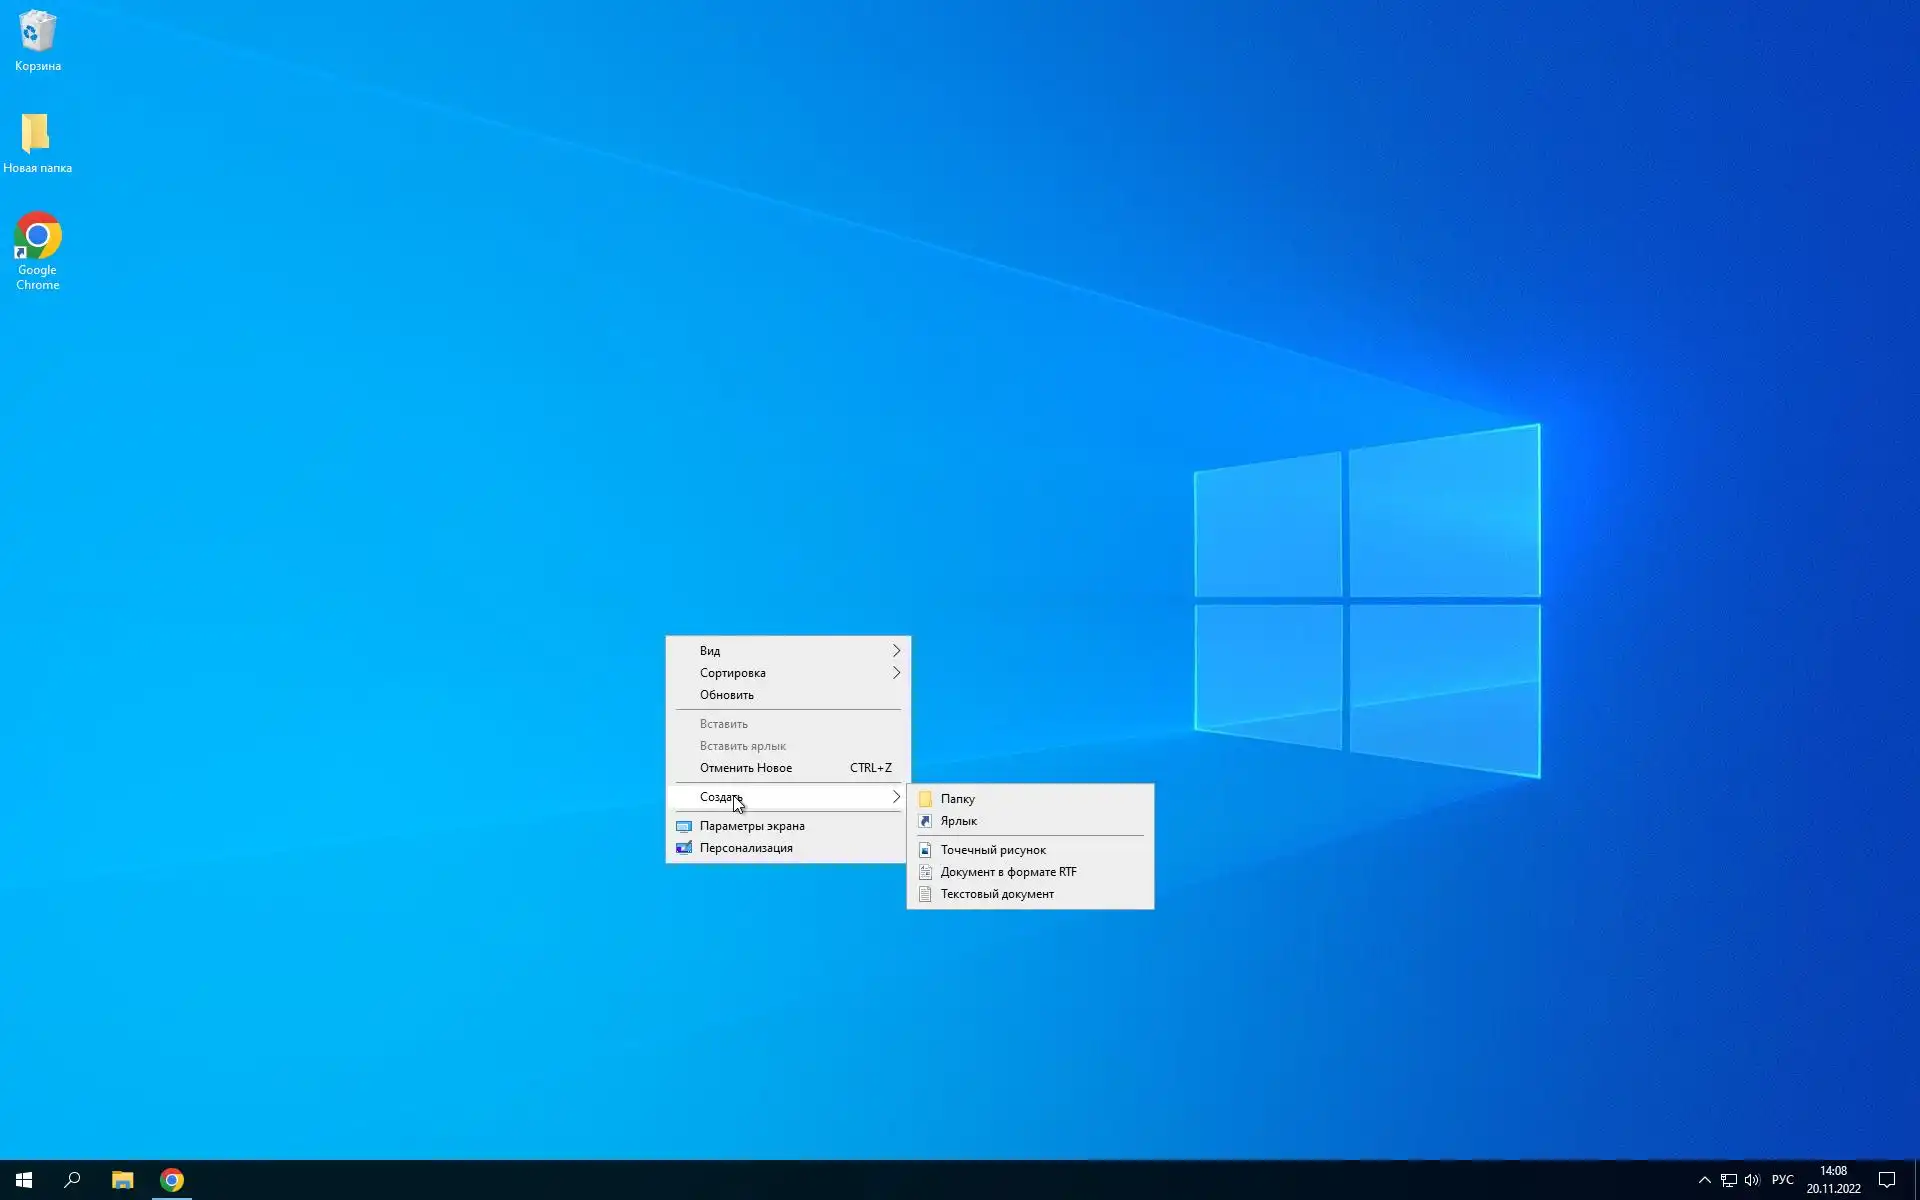Choose Папку to create a folder
Screen dimensions: 1920x1200
point(957,799)
